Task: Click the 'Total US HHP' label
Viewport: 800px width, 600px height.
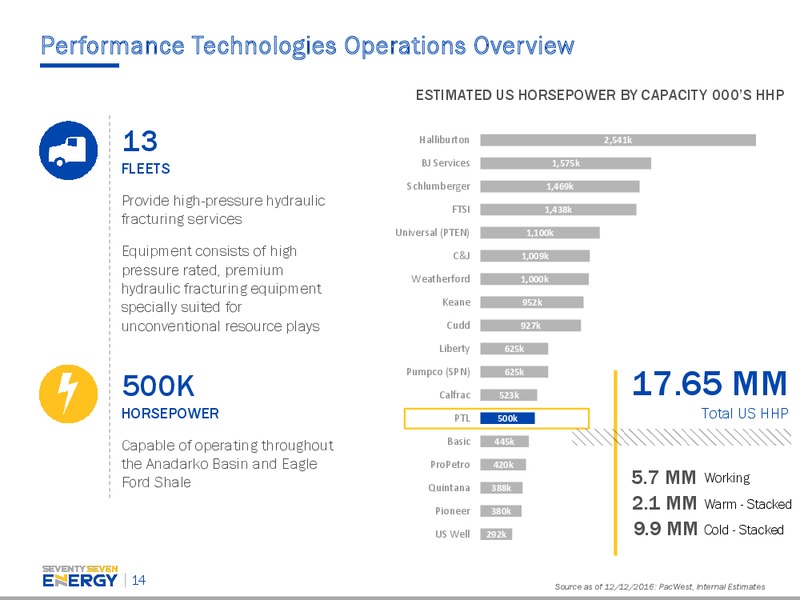Action: pos(745,413)
